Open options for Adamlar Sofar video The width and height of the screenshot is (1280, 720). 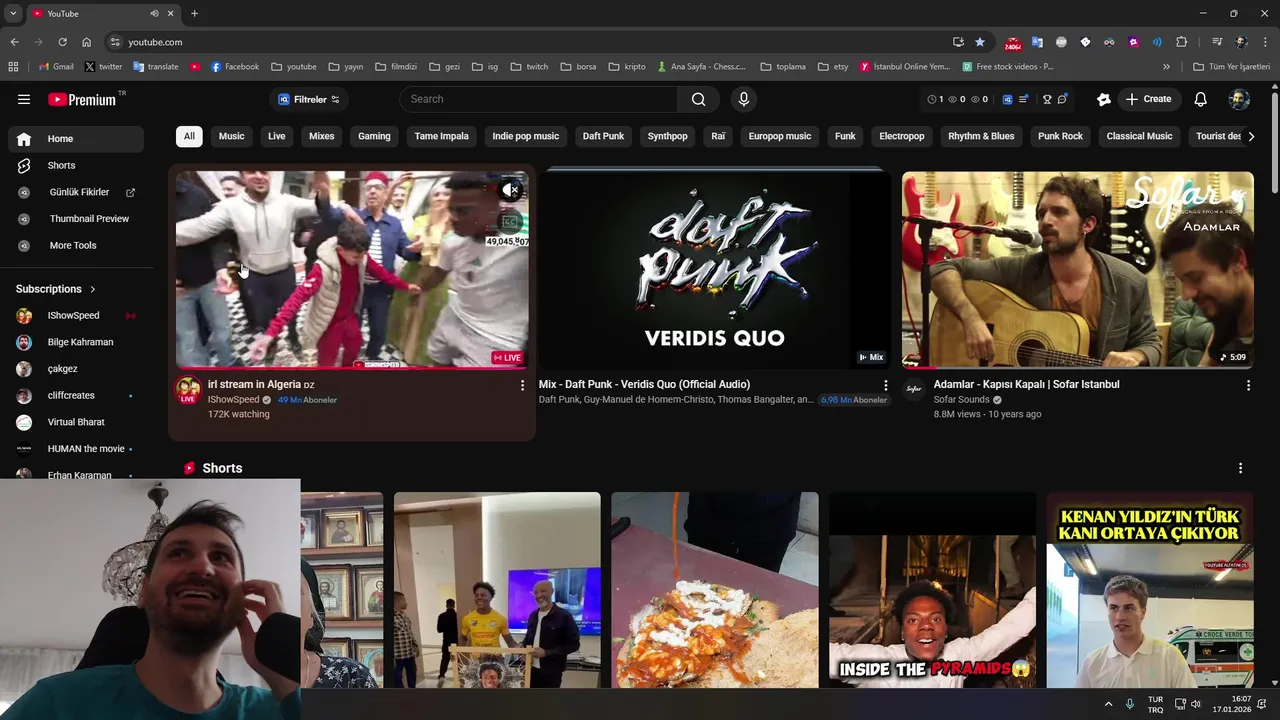coord(1247,385)
